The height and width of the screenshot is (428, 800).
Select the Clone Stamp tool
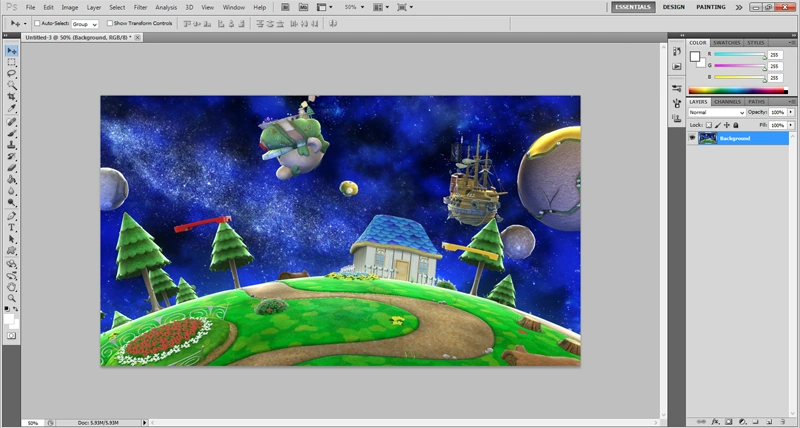pos(11,145)
